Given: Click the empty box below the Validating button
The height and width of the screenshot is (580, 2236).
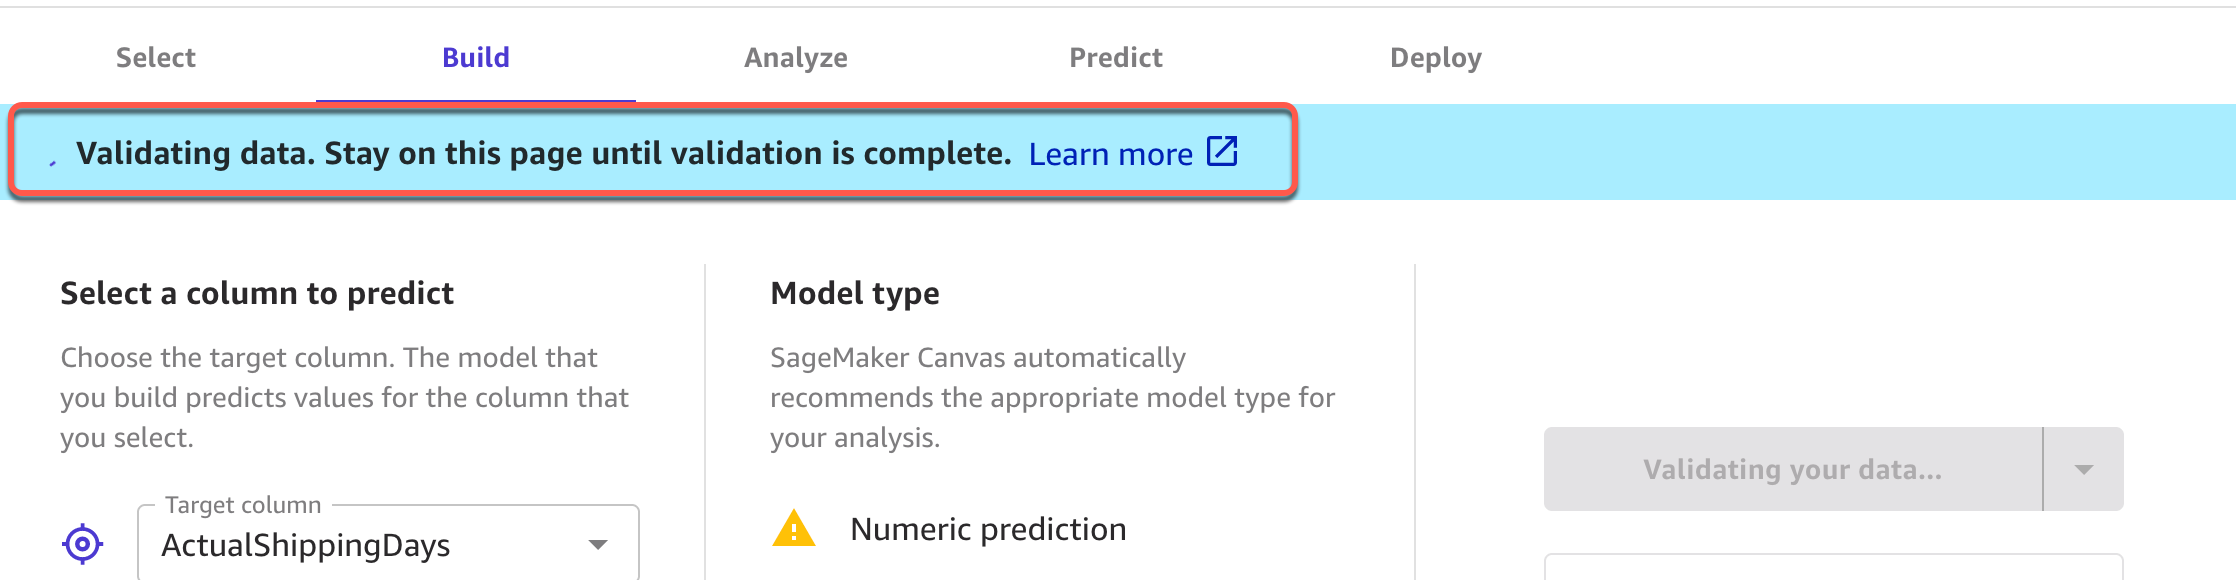Looking at the screenshot, I should point(1833,567).
